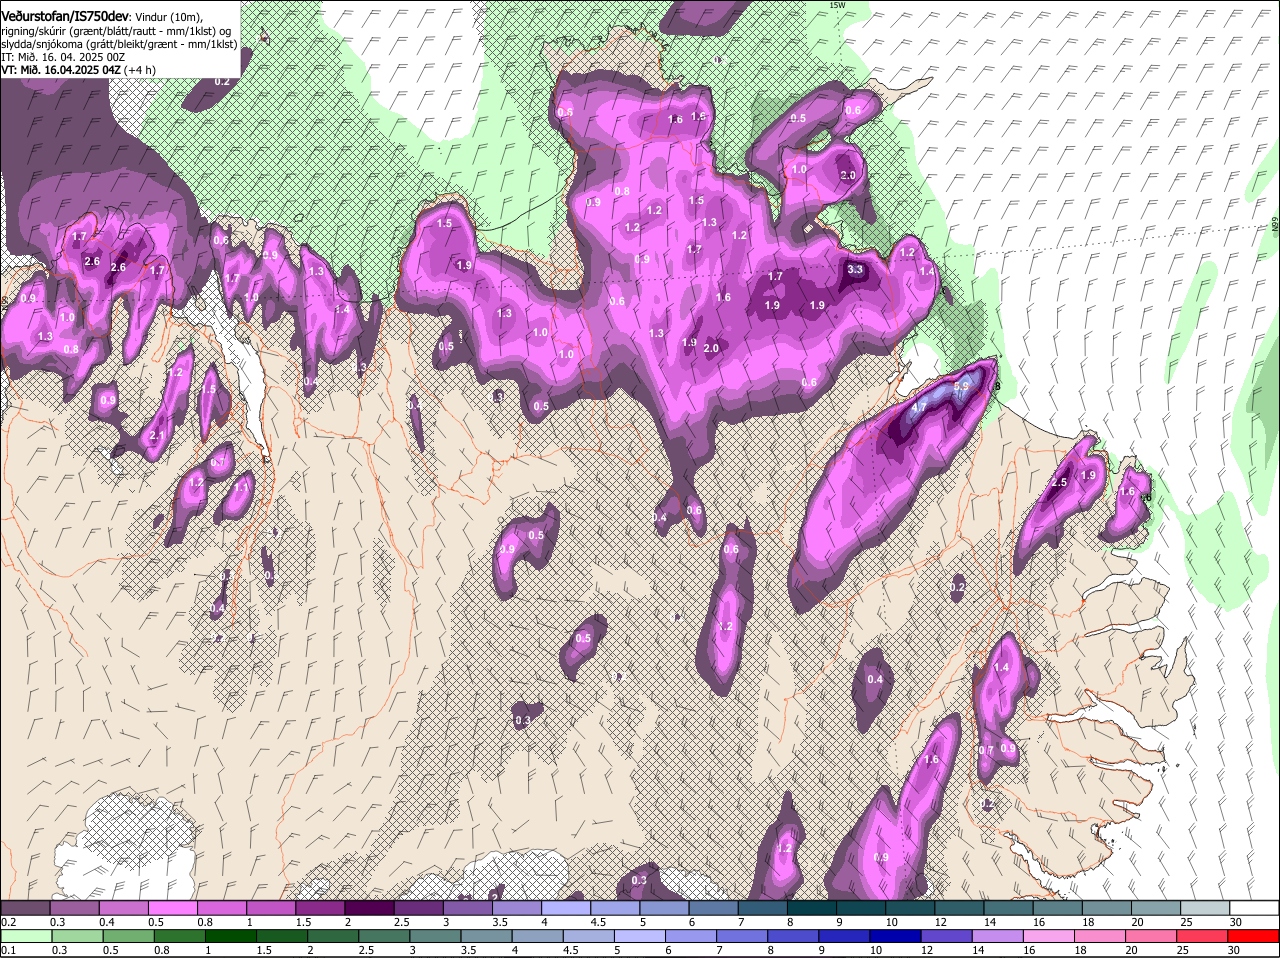
Task: Pick upper legend pale grey swatch between 25 and 30
Action: (x=1204, y=907)
